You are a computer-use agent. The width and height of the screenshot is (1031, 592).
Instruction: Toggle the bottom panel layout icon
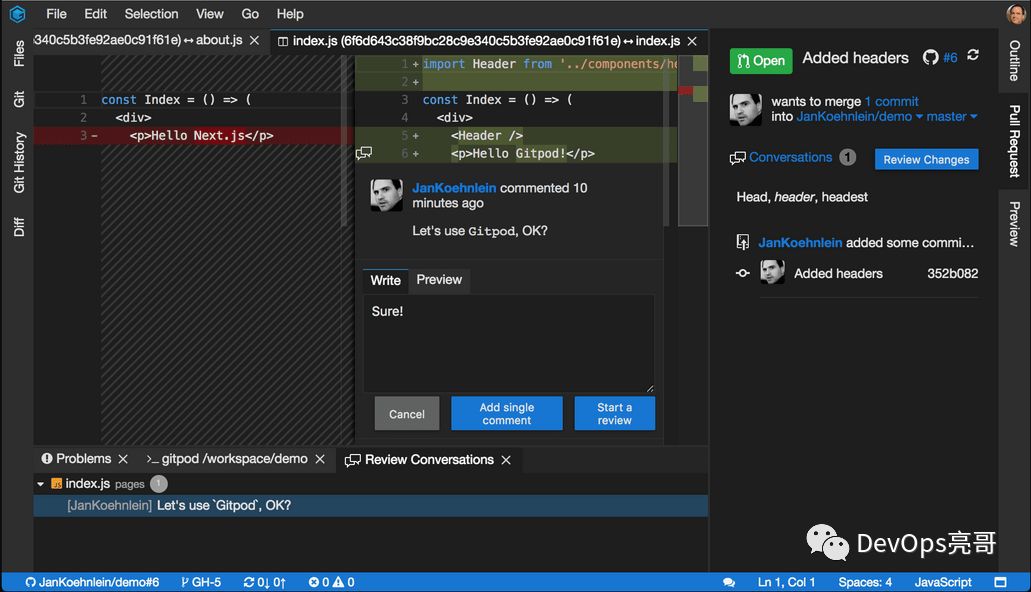pyautogui.click(x=1000, y=582)
